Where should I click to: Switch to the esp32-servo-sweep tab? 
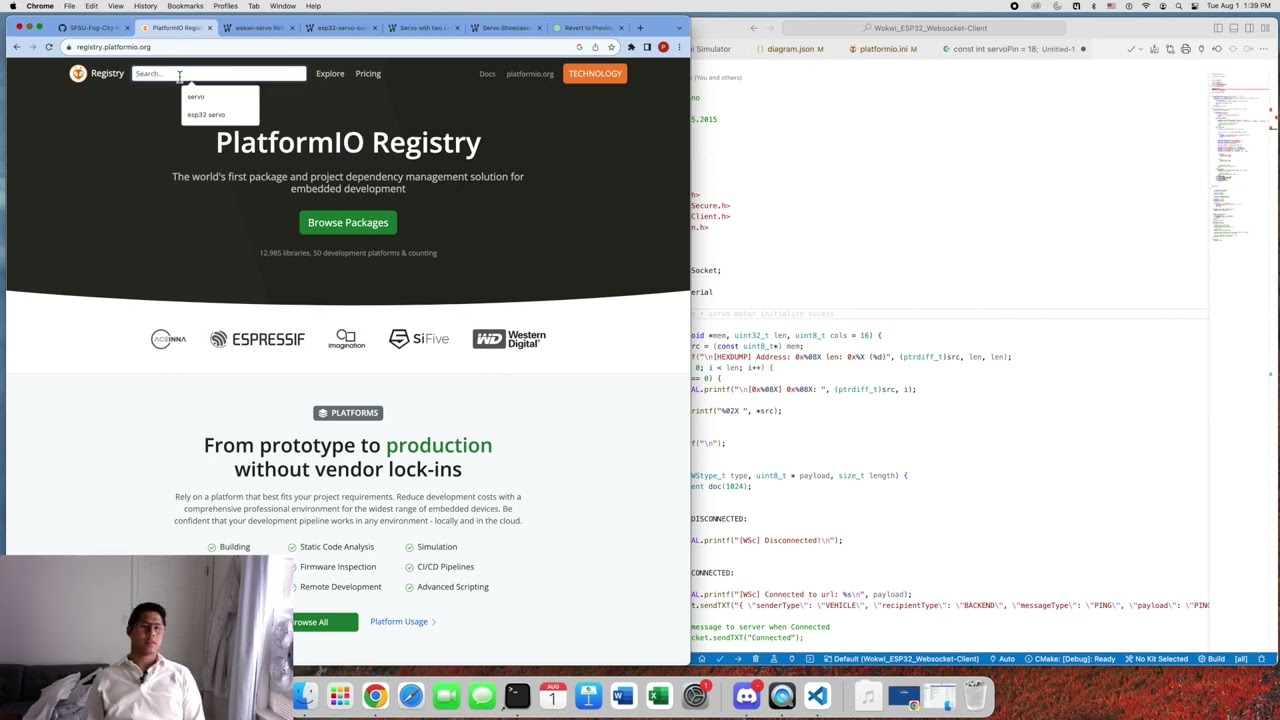point(340,27)
